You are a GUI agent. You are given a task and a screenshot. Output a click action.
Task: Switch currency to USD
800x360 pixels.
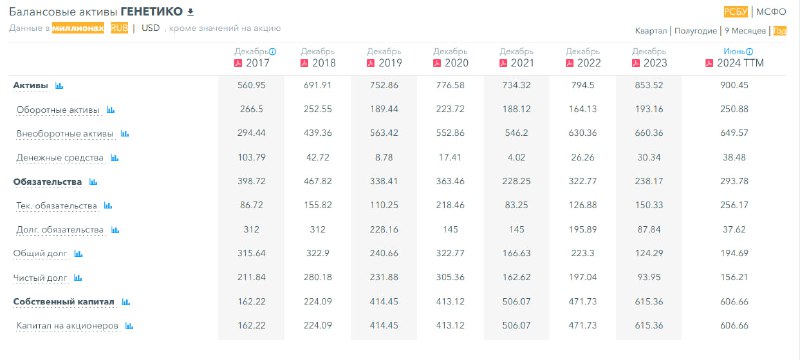[x=151, y=28]
